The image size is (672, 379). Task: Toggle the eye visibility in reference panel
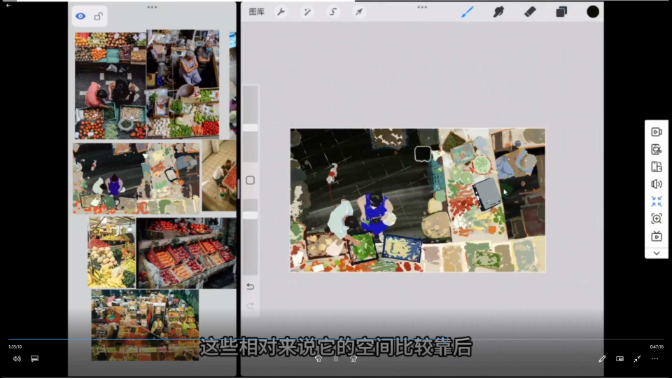point(81,16)
